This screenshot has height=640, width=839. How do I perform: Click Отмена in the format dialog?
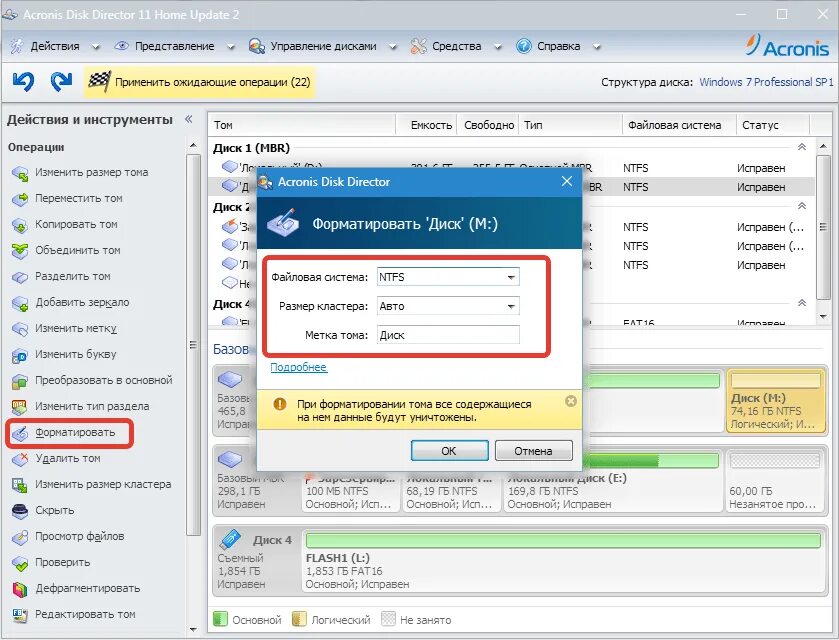coord(533,451)
